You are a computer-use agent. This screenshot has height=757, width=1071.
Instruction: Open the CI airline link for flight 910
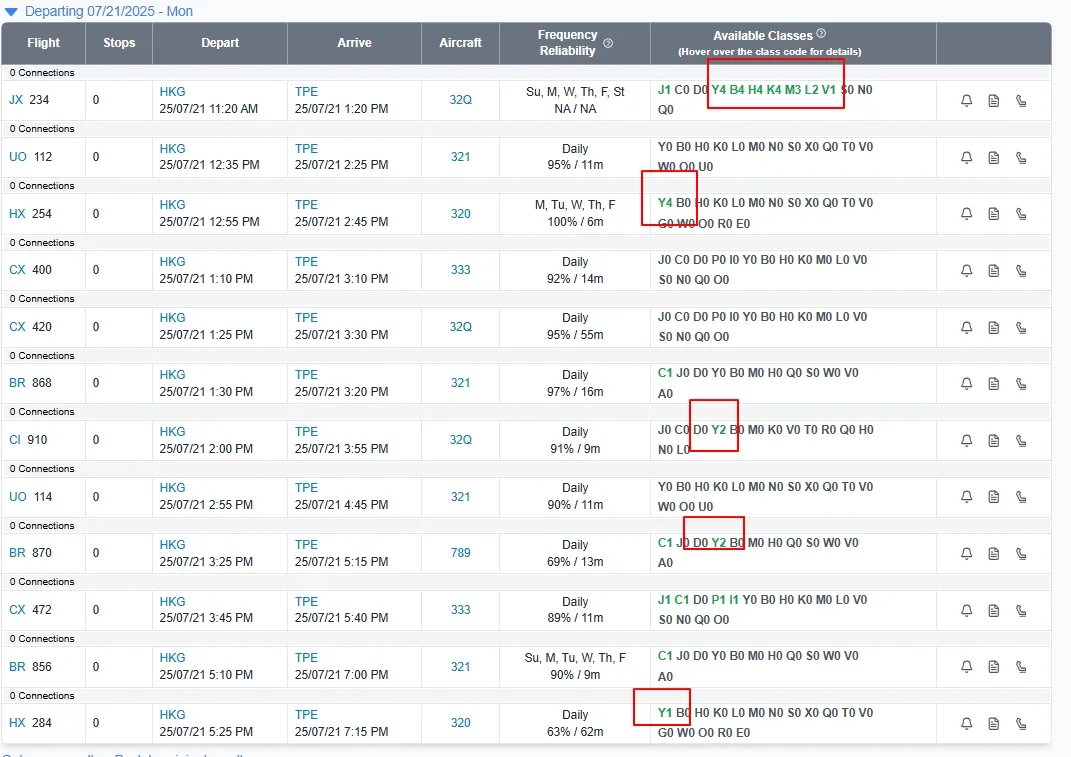[x=15, y=439]
